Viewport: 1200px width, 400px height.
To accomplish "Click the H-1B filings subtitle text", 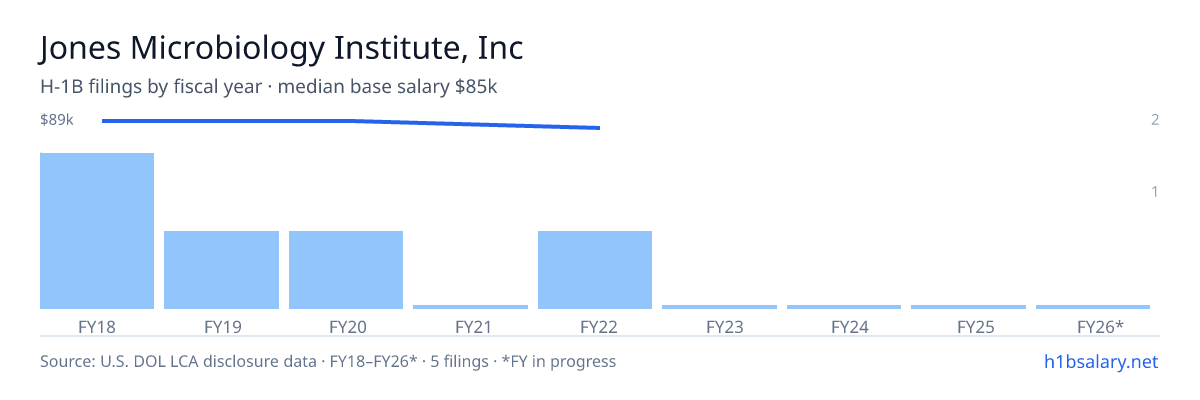I will pos(269,87).
